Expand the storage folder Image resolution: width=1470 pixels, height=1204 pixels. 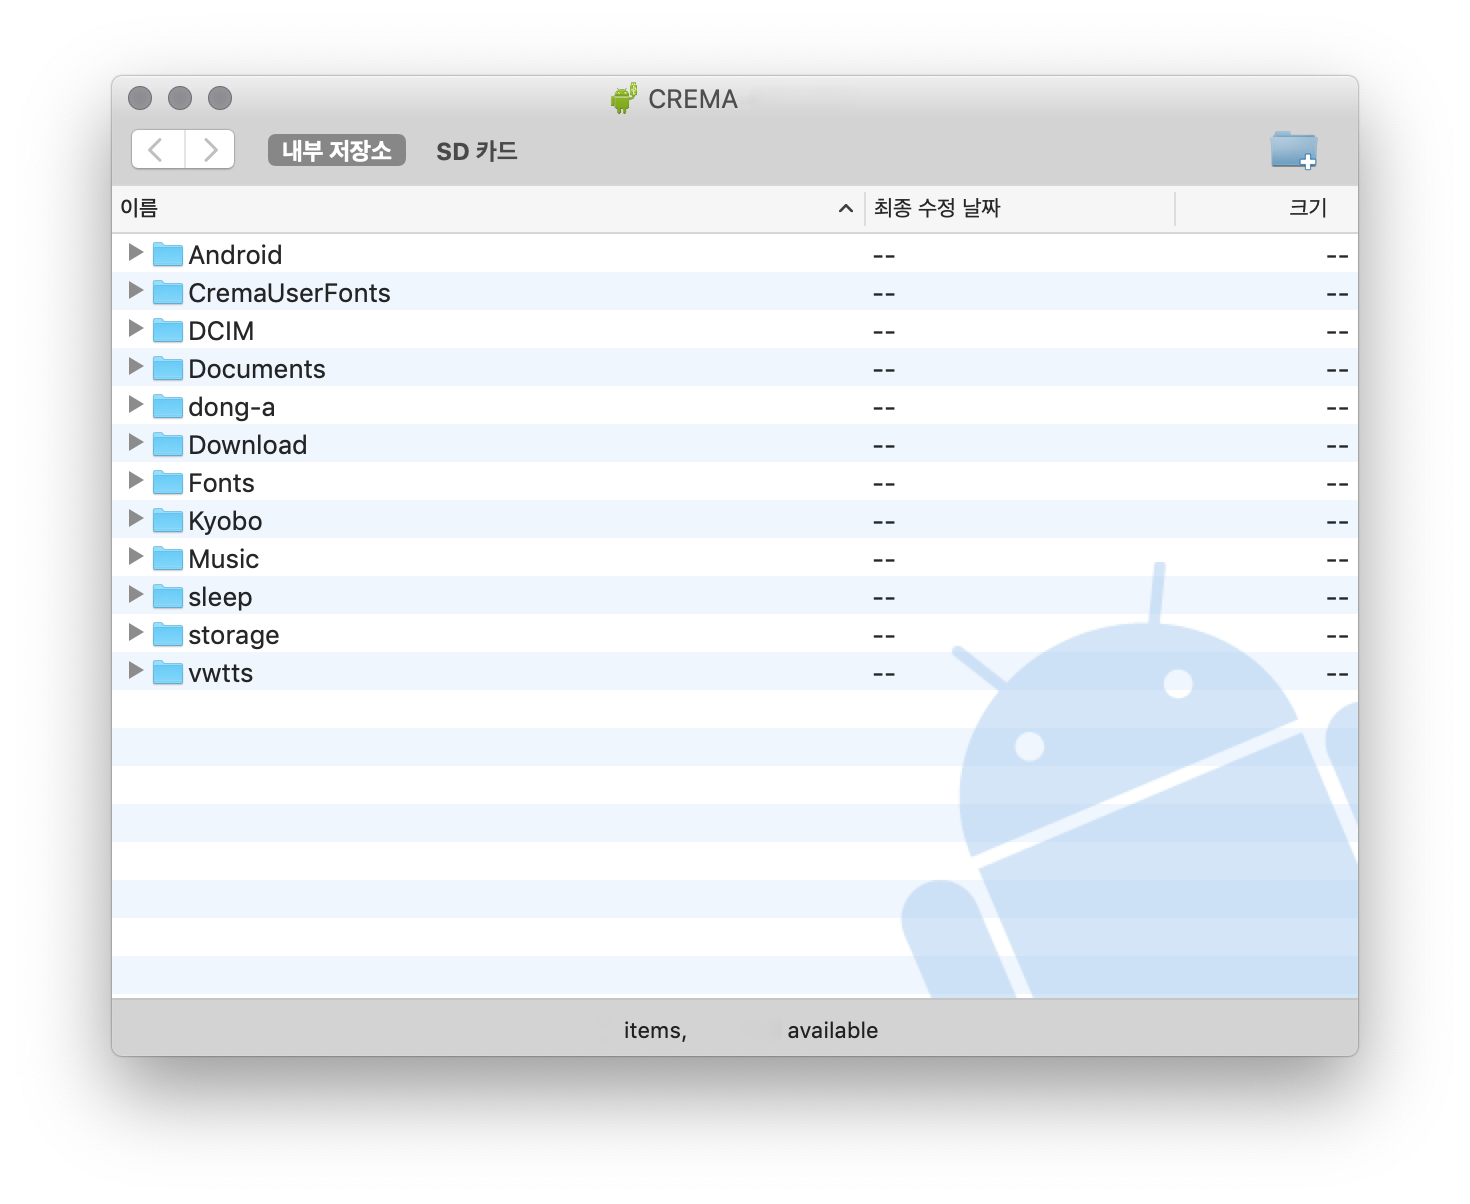pos(135,632)
